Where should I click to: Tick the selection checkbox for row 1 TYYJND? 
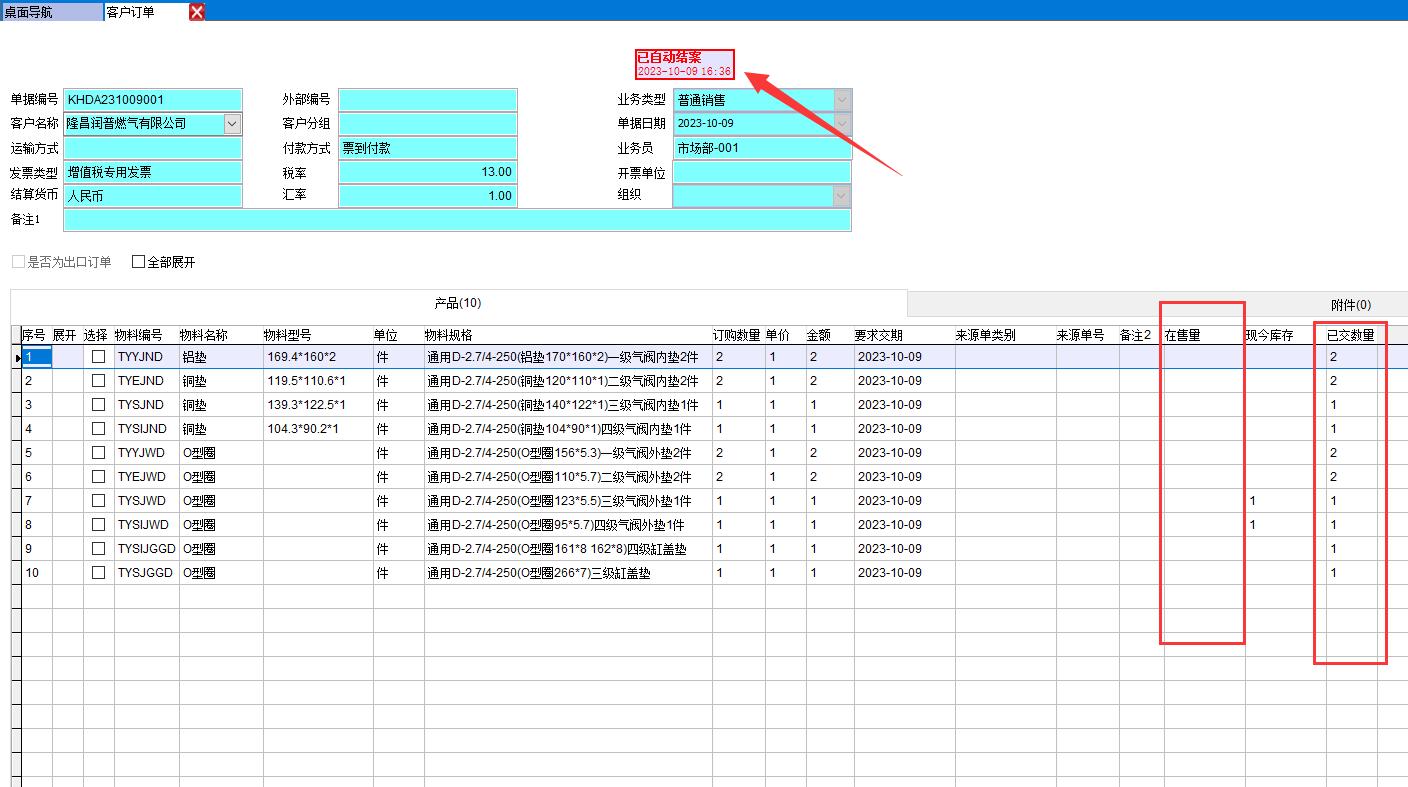pyautogui.click(x=98, y=357)
